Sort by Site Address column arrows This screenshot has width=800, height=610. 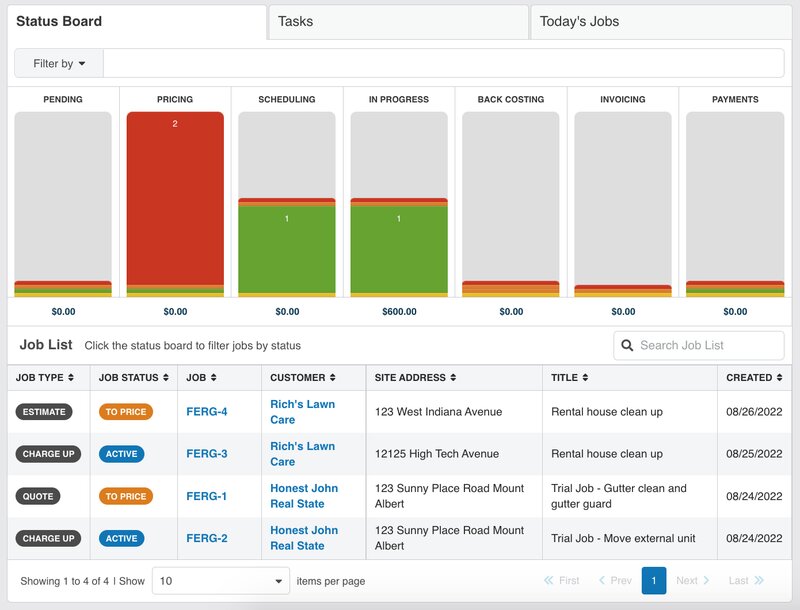point(453,377)
